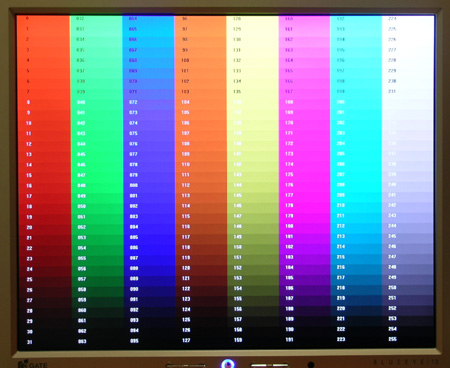This screenshot has width=450, height=368.
Task: Click the swatch labeled 255
Action: pos(408,339)
